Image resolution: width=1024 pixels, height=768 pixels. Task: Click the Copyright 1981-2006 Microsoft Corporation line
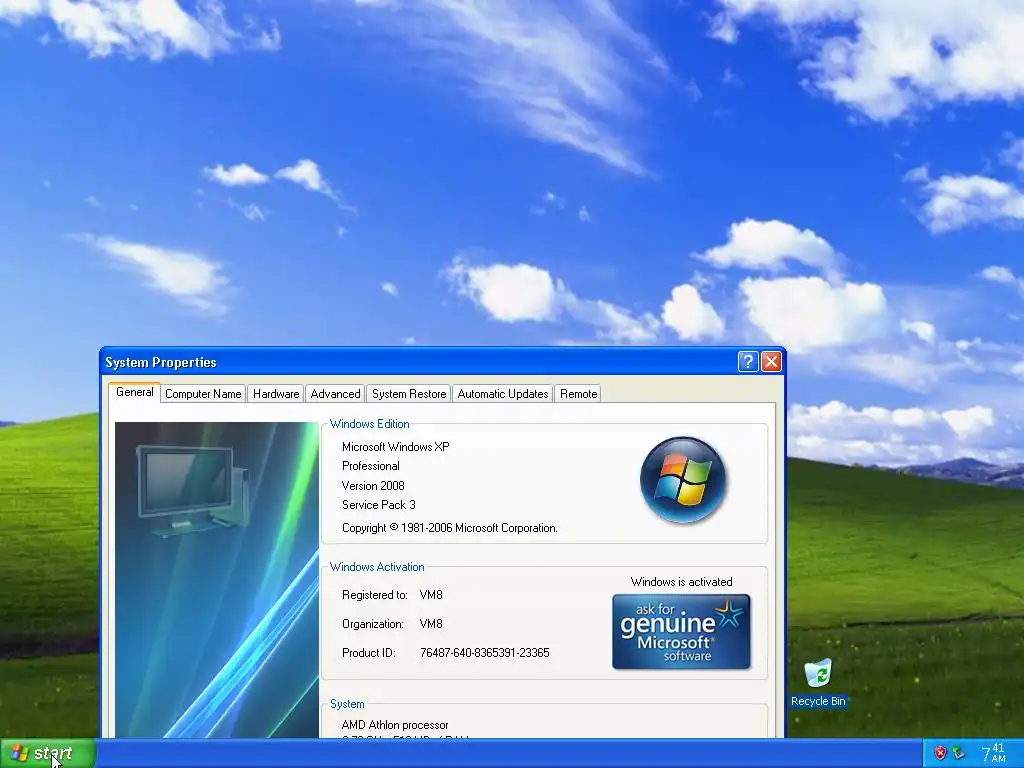pos(450,528)
